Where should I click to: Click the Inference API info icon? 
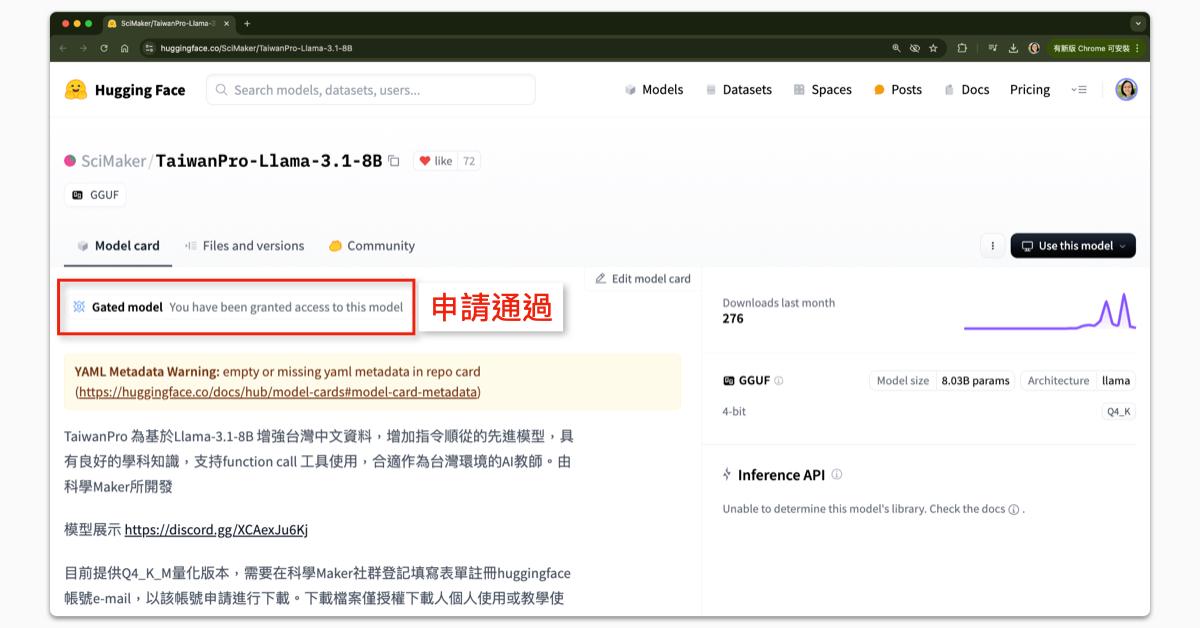(837, 475)
